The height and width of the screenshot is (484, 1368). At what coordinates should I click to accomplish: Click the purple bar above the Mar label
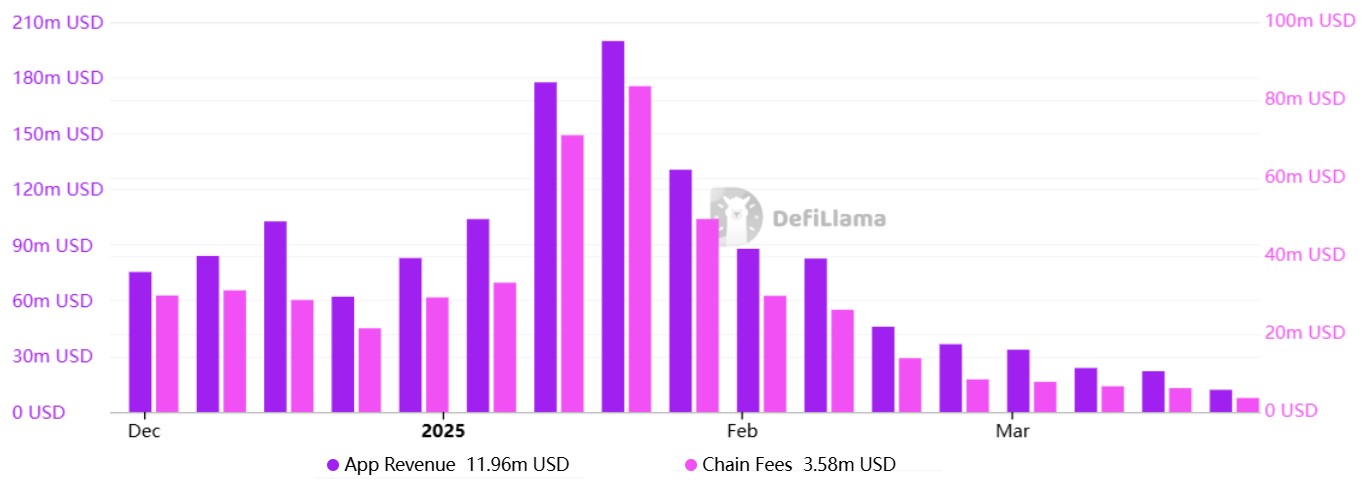[1018, 381]
